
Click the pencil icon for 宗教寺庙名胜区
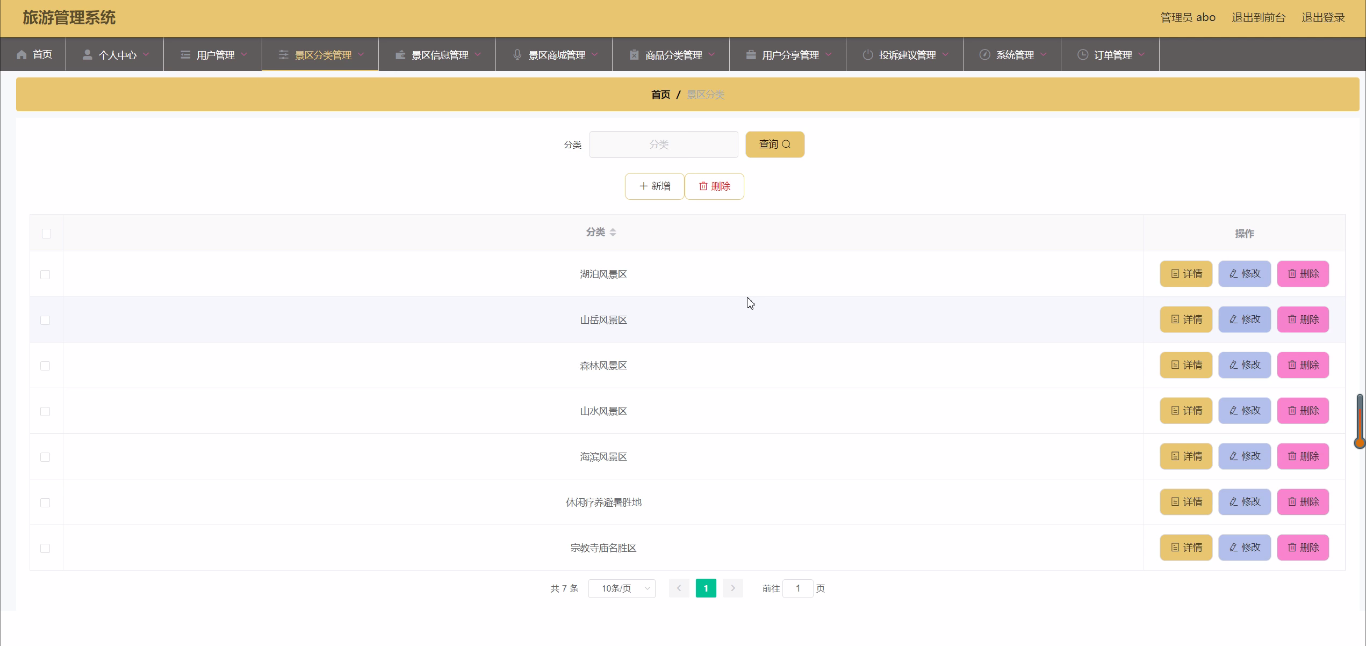point(1233,548)
